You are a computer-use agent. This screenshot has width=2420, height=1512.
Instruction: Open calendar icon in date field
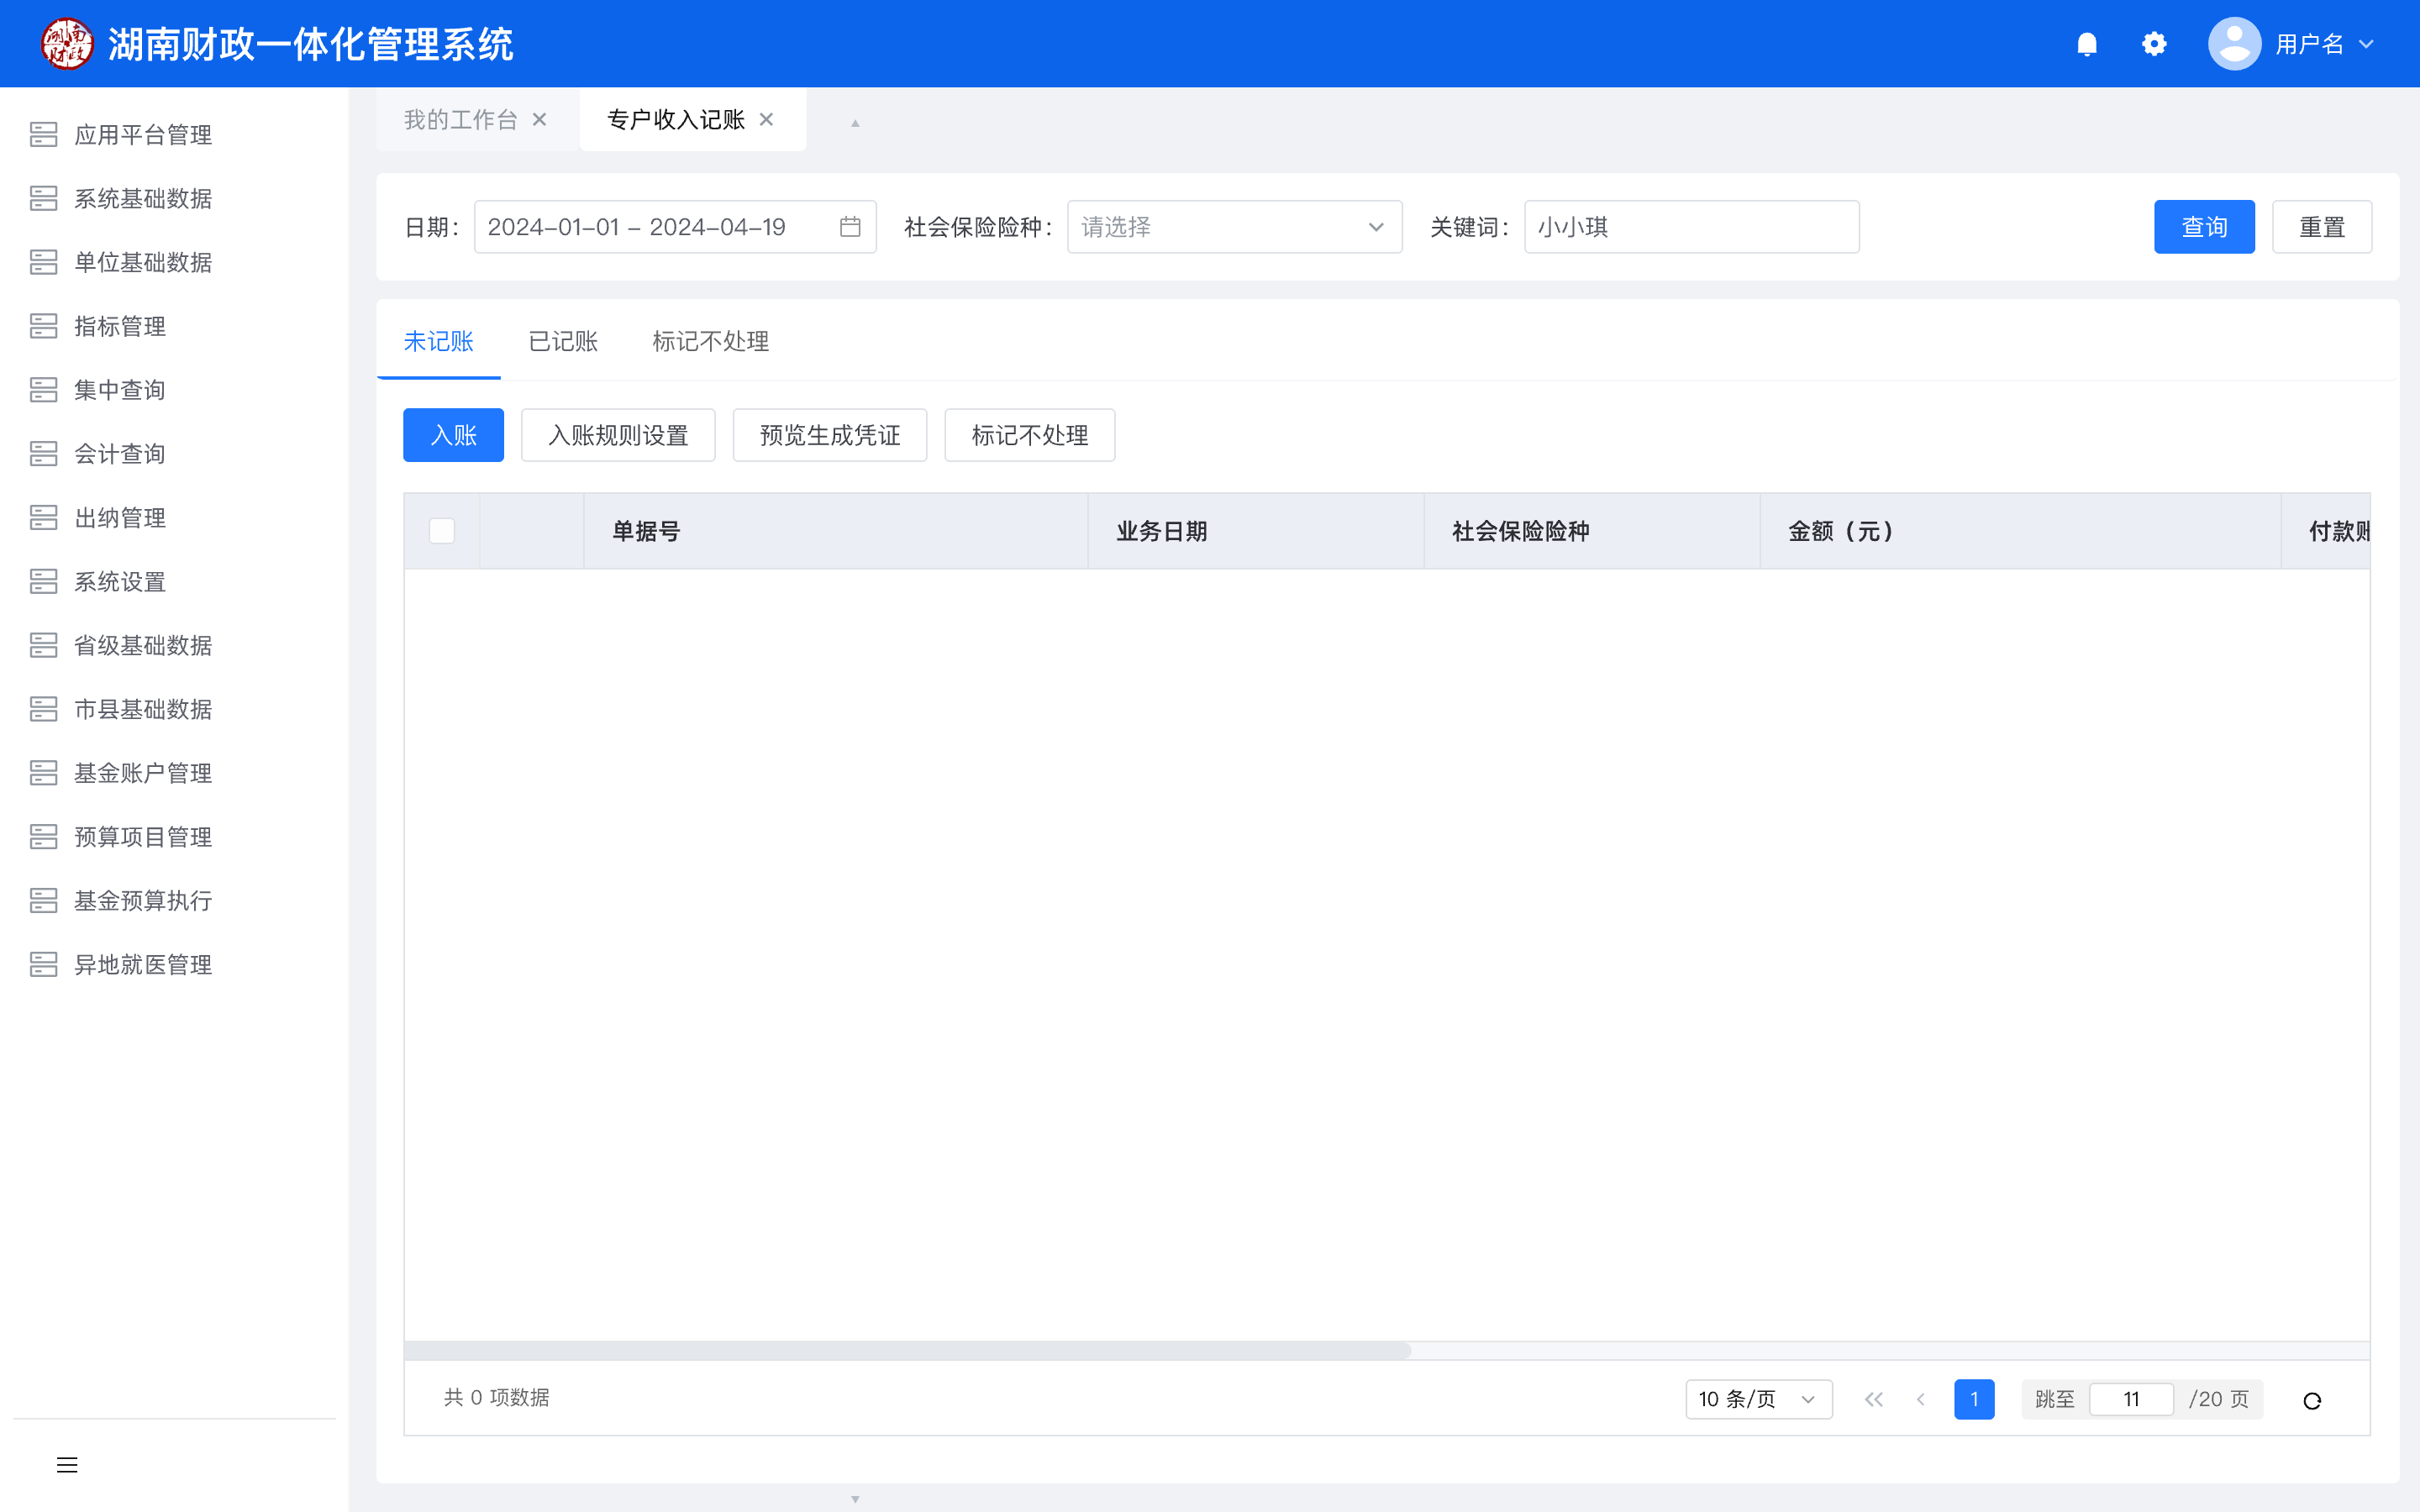(850, 227)
